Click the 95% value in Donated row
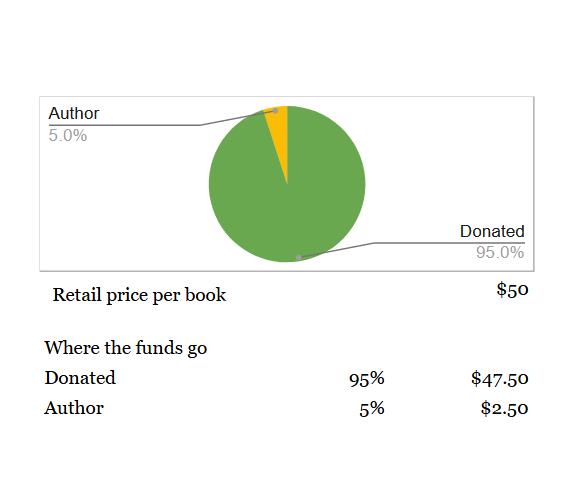The height and width of the screenshot is (494, 576). tap(367, 379)
